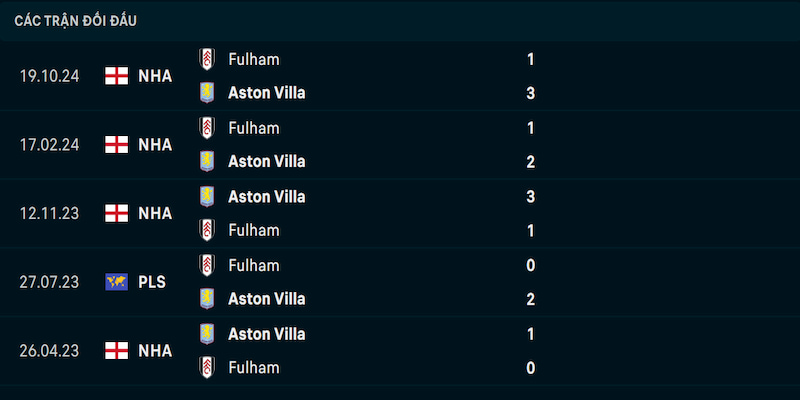Open Aston Villa team link in 26.04.23 match
This screenshot has width=800, height=400.
[267, 334]
